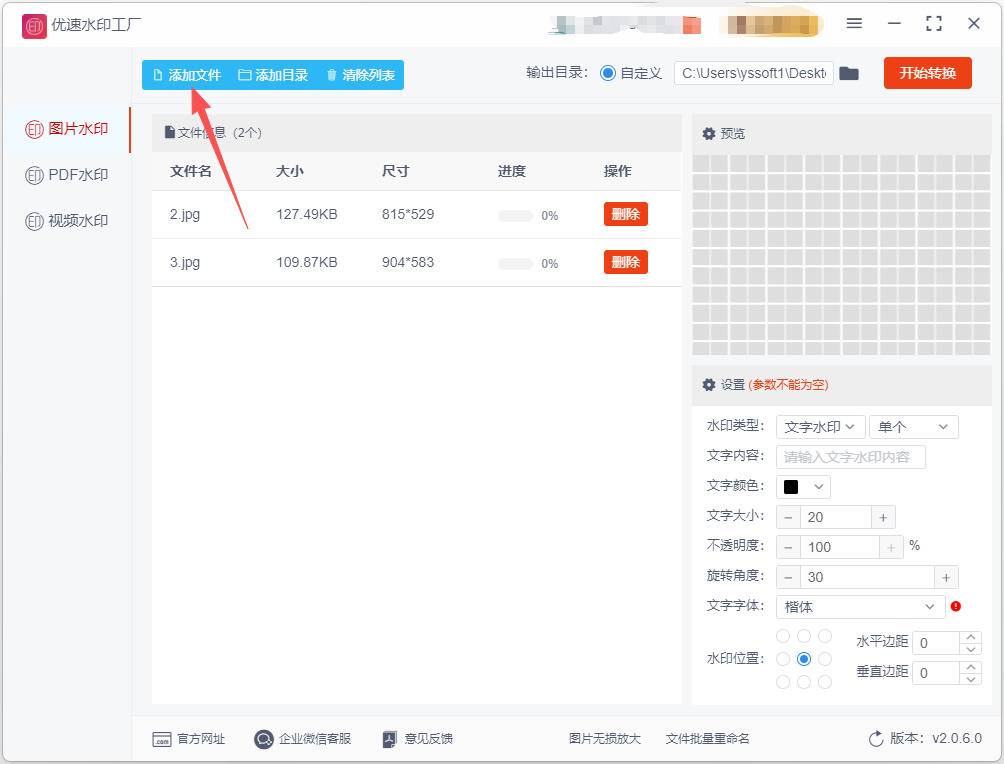
Task: Click the 垂直边距 value field
Action: pos(935,673)
